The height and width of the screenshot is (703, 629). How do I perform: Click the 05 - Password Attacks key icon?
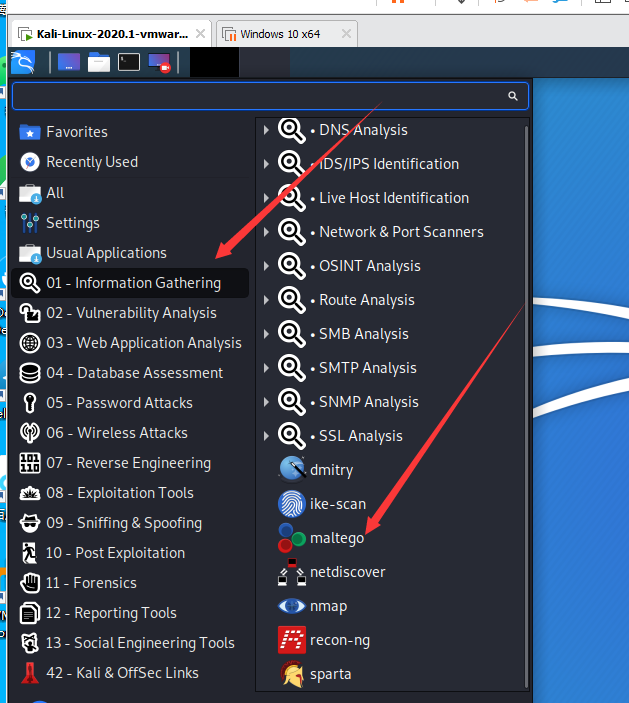click(30, 403)
